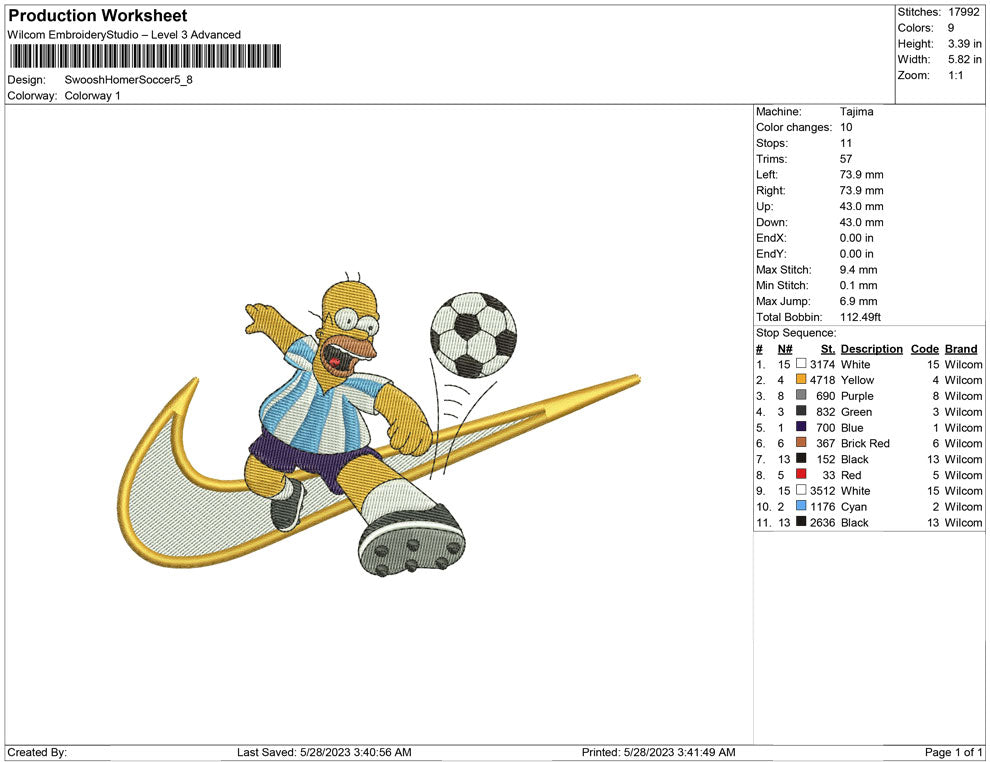Click stitch count 2636 in stop 11

[x=823, y=522]
